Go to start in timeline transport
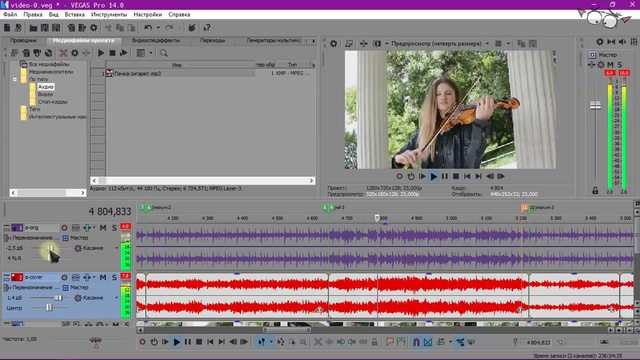Viewport: 640px width, 360px height. 210,342
